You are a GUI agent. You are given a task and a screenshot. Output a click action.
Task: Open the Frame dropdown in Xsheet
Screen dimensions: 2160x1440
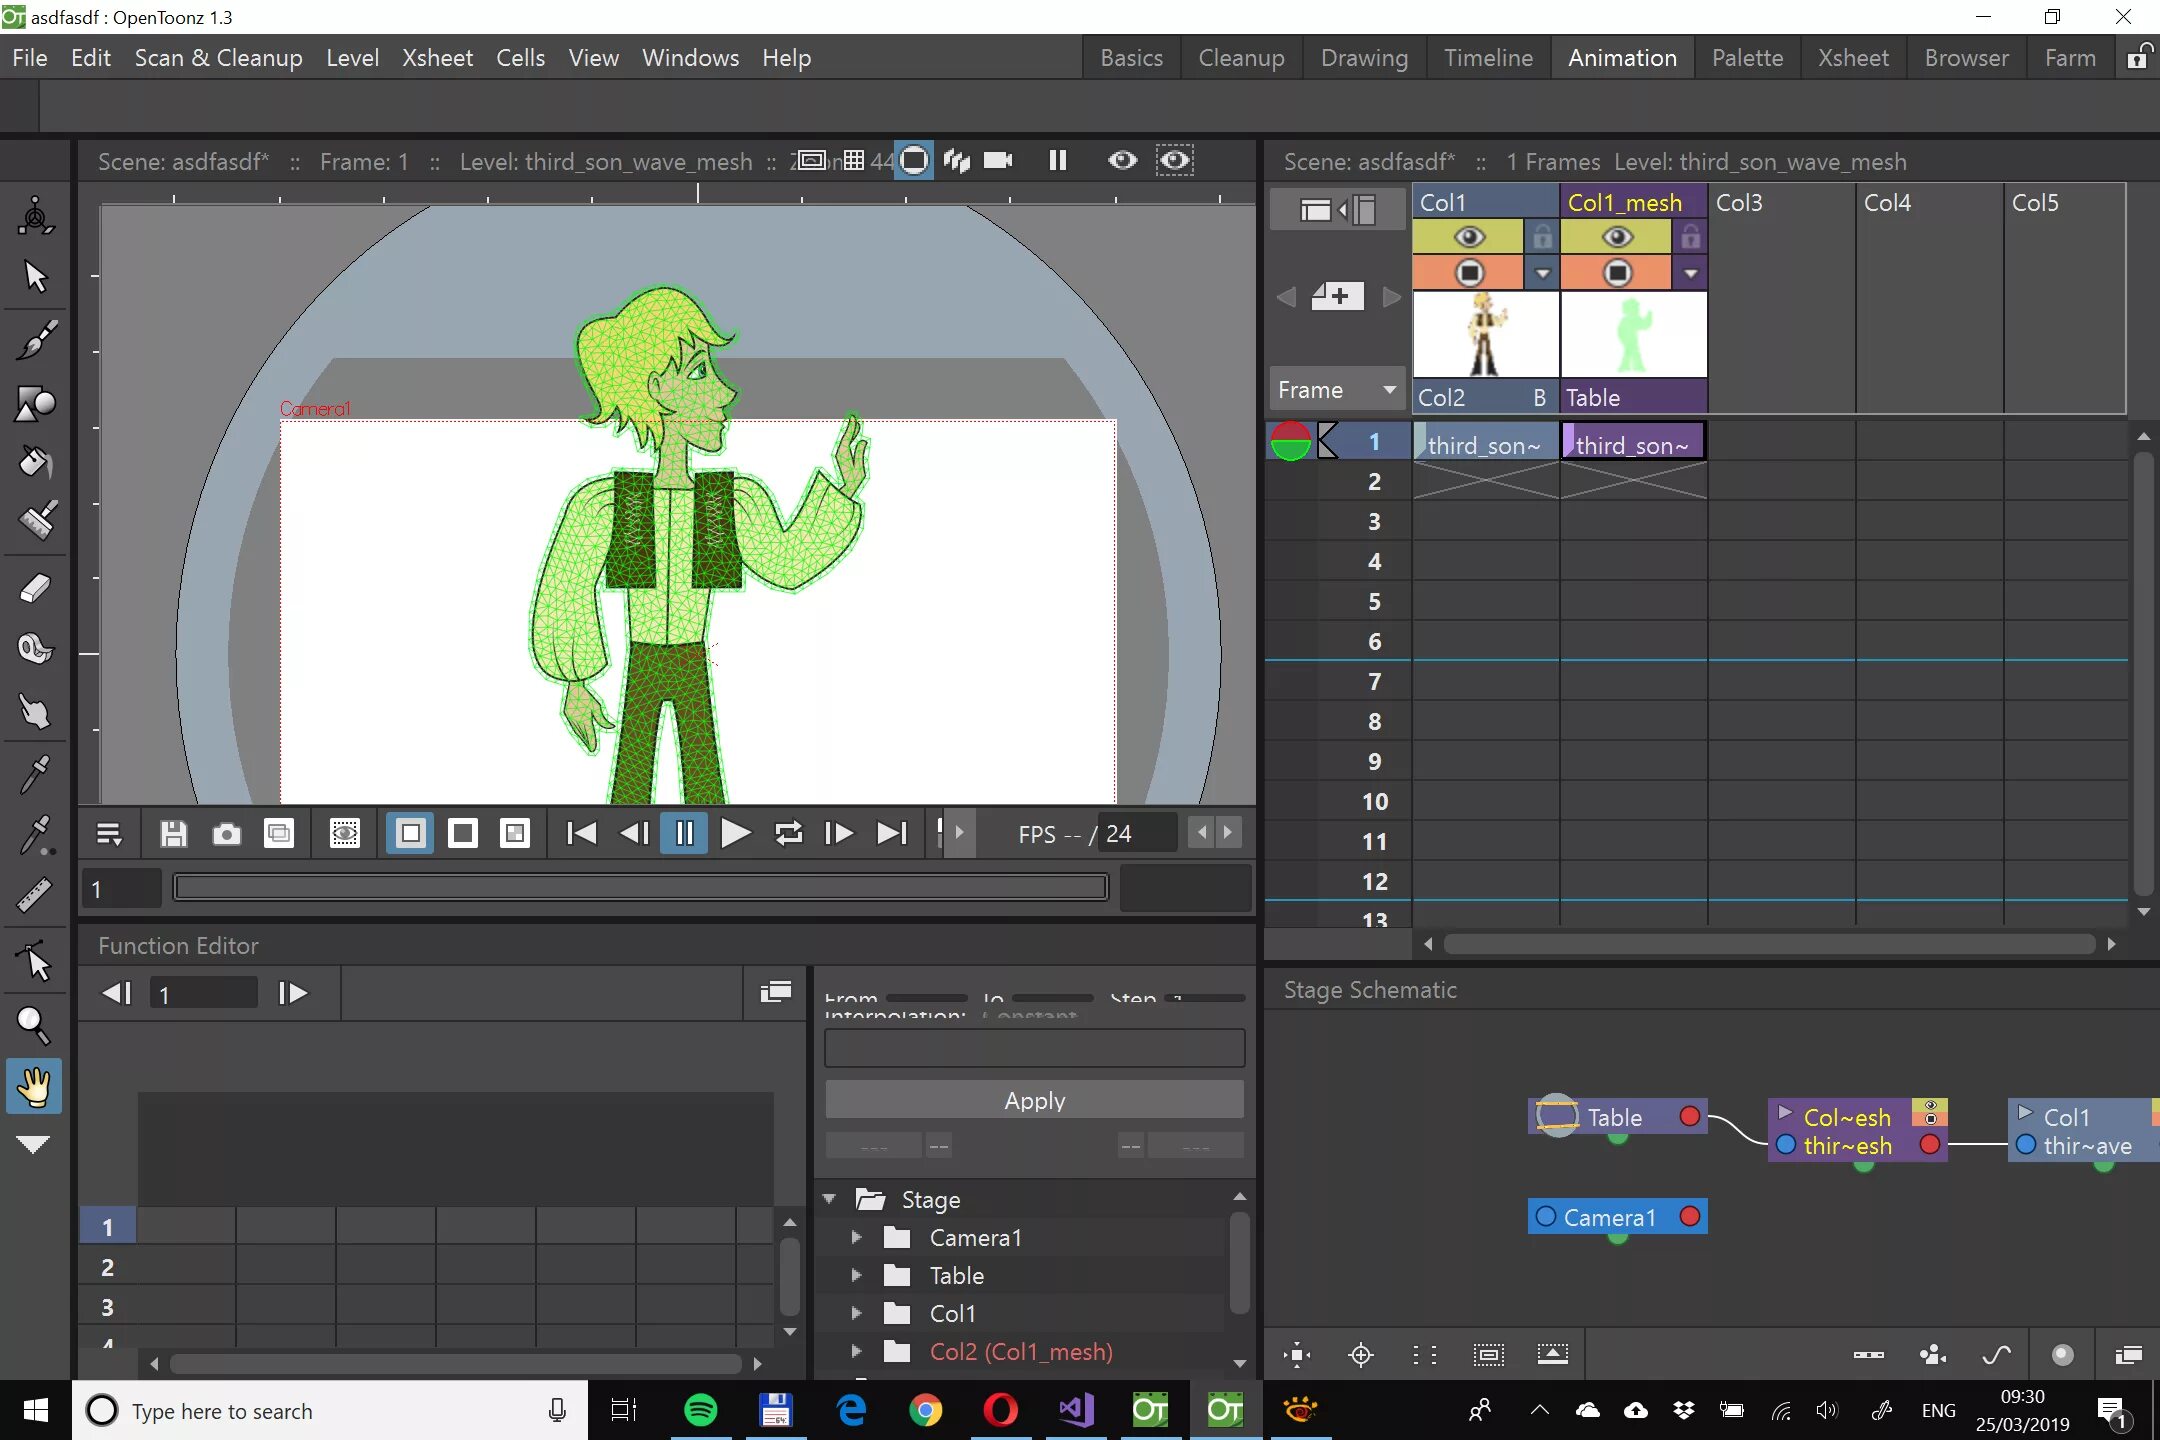click(x=1336, y=390)
